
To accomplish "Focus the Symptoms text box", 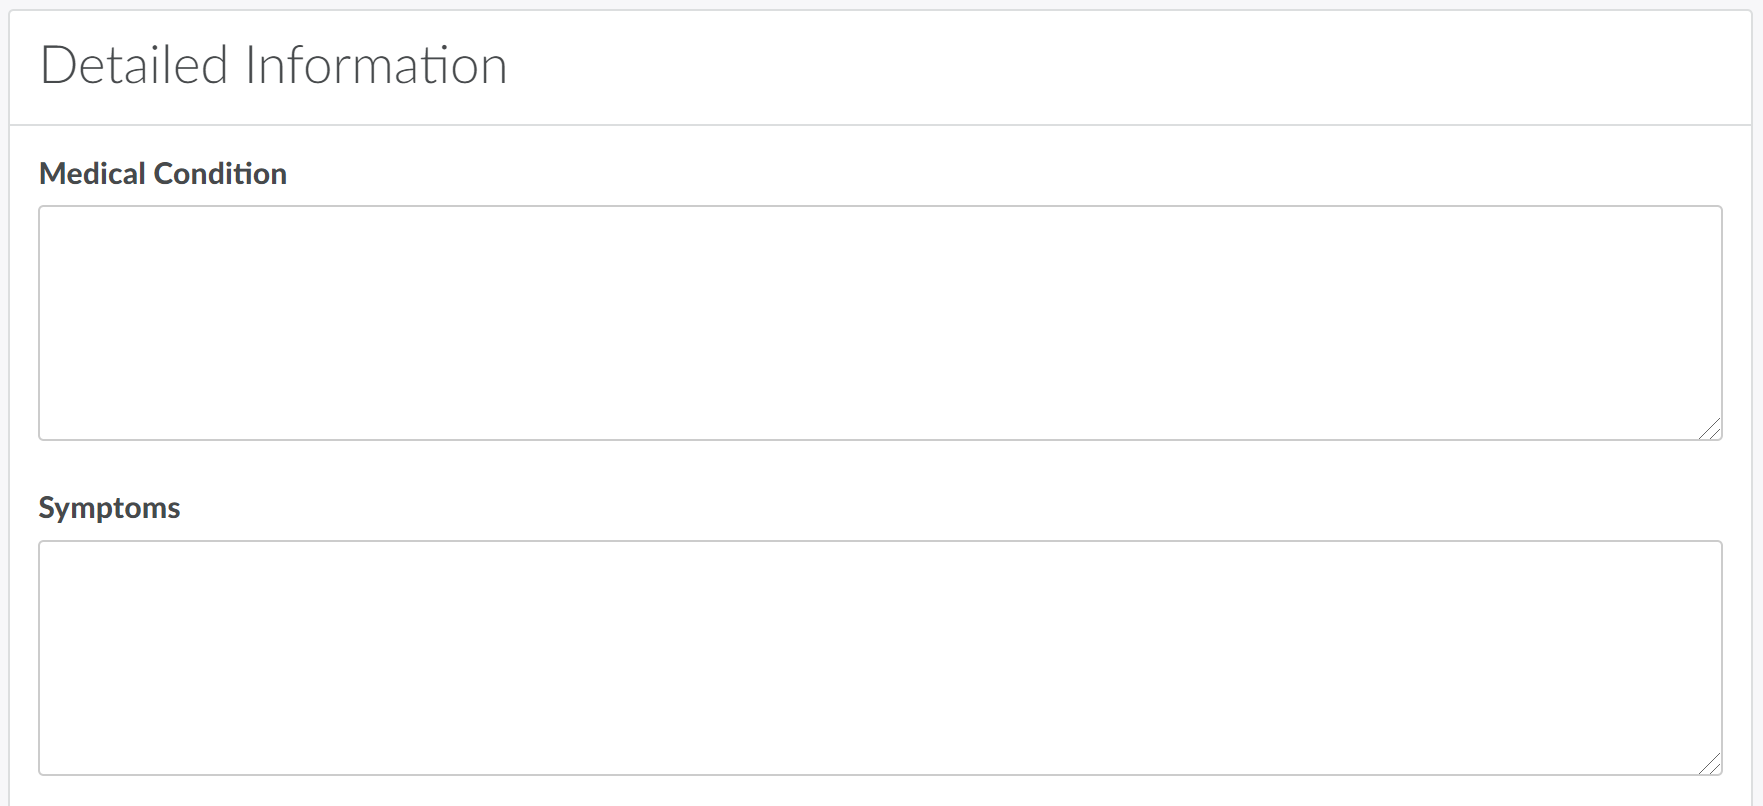I will (x=880, y=657).
